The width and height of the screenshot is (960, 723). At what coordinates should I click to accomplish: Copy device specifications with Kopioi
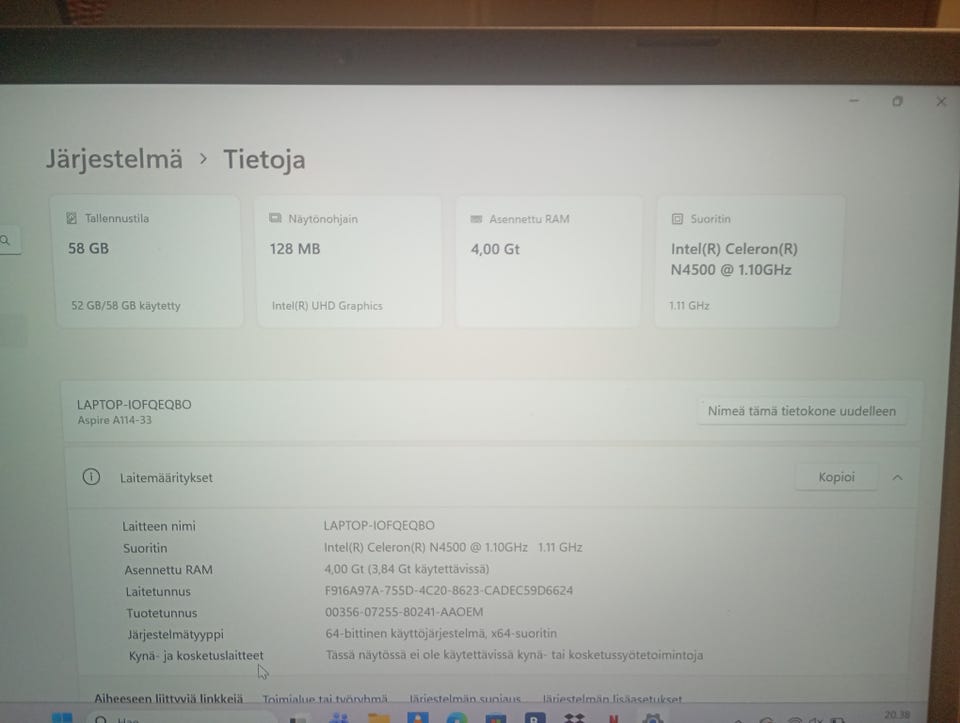point(836,477)
